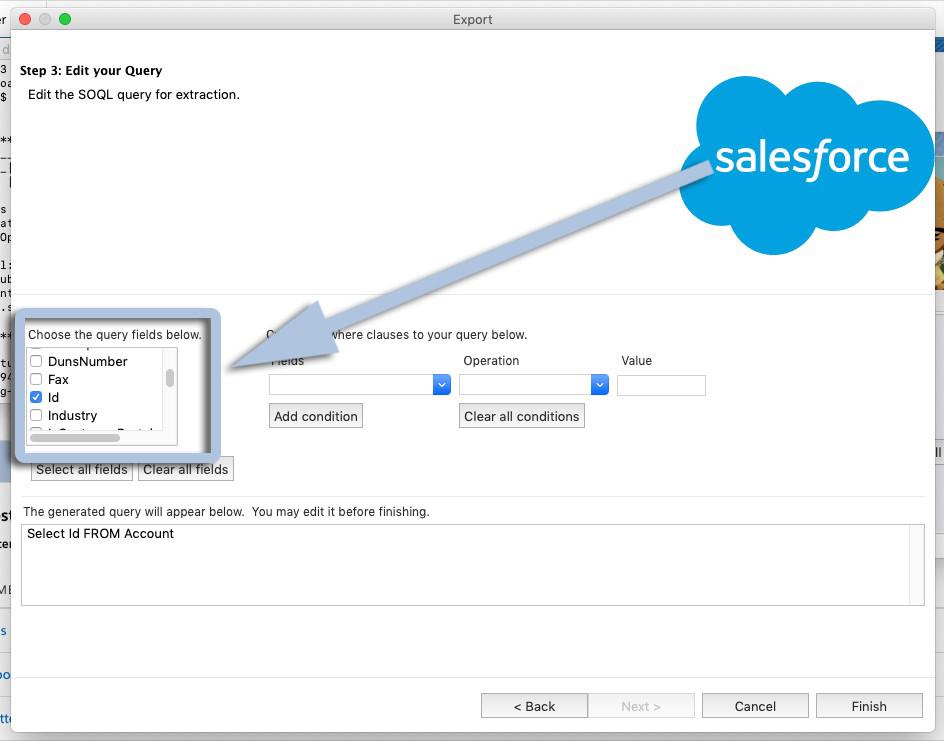Check the Industry field checkbox
Viewport: 944px width, 741px height.
tap(36, 415)
